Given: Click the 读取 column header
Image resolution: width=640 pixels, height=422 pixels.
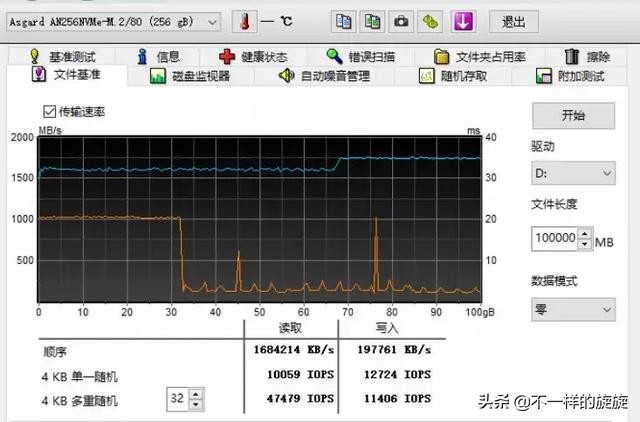Looking at the screenshot, I should [x=290, y=328].
